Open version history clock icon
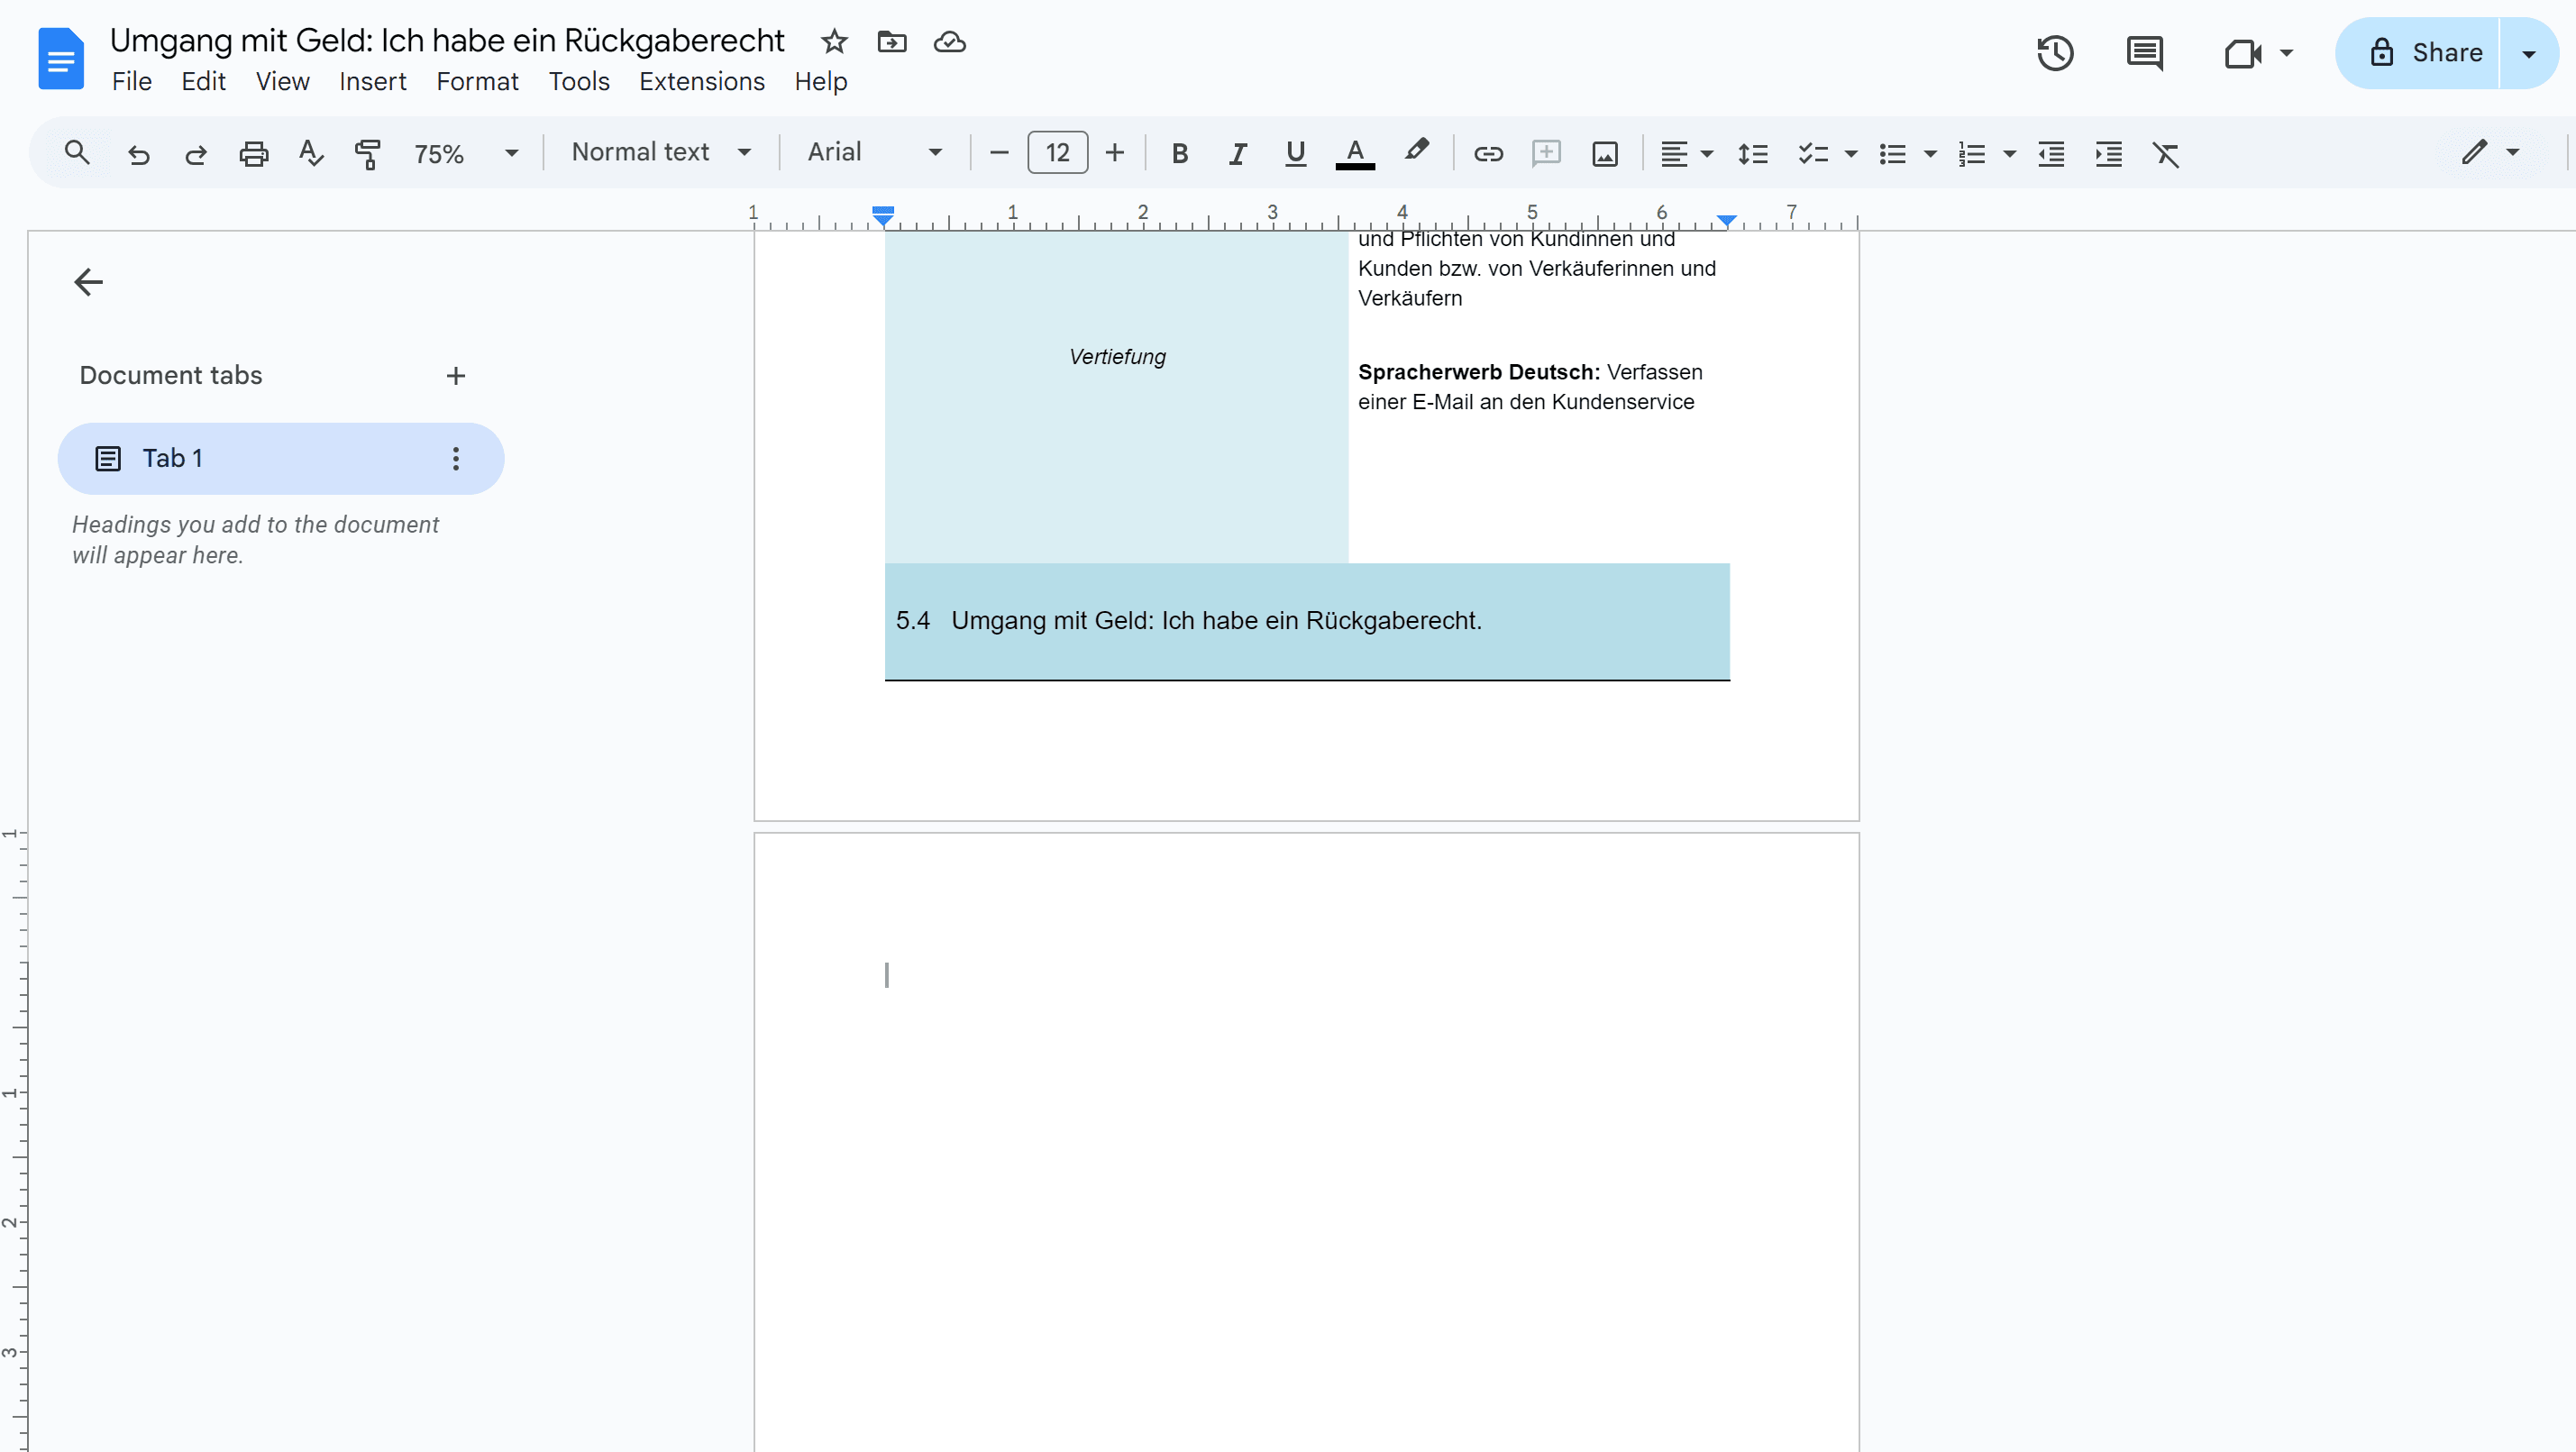Screen dimensions: 2576x1452 (2055, 53)
